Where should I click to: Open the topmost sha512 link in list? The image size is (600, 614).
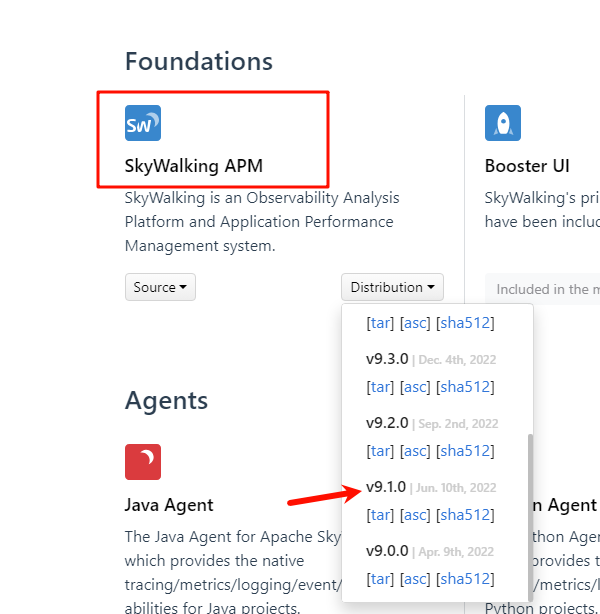pyautogui.click(x=465, y=323)
